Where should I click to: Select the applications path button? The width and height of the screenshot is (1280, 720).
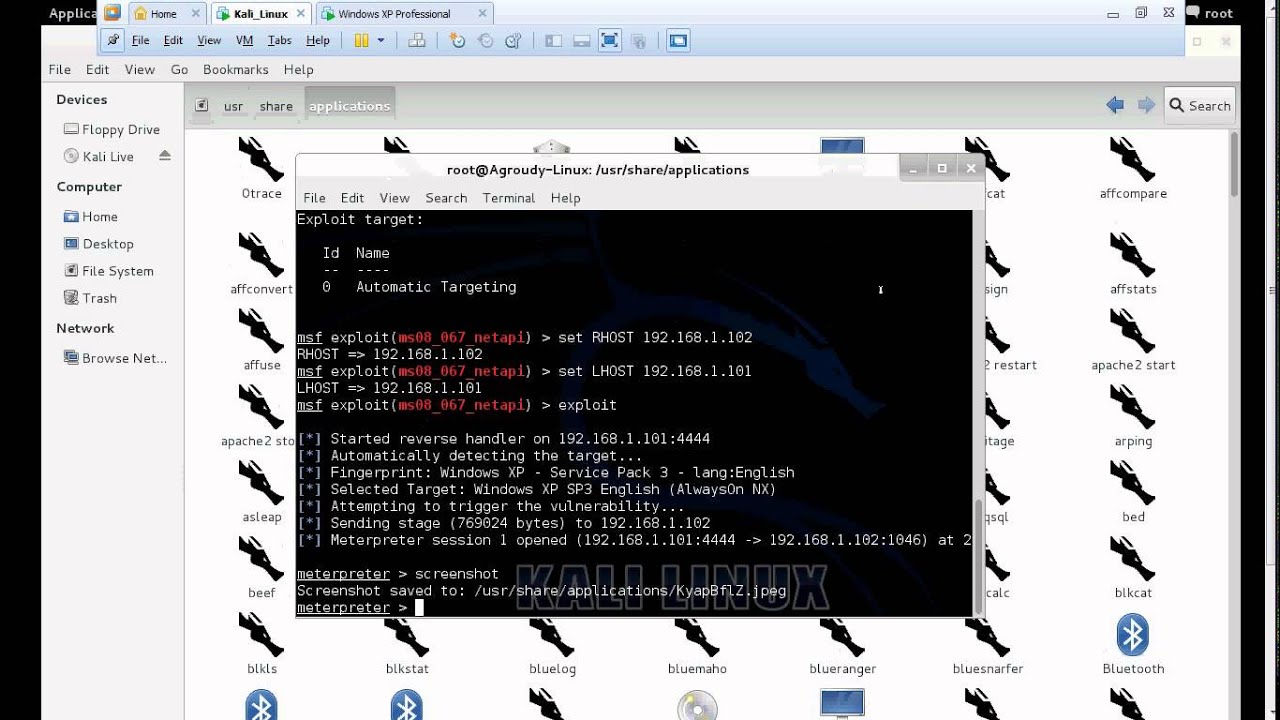(349, 106)
